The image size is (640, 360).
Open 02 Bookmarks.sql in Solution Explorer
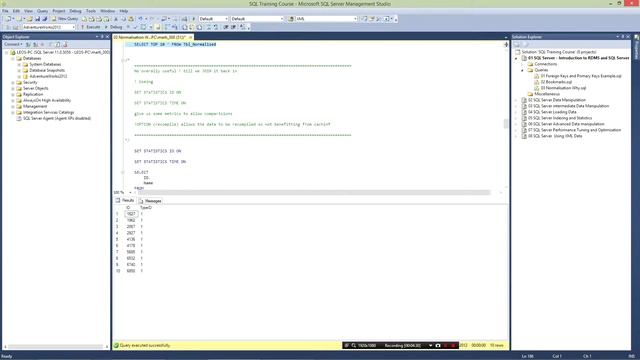click(x=556, y=82)
